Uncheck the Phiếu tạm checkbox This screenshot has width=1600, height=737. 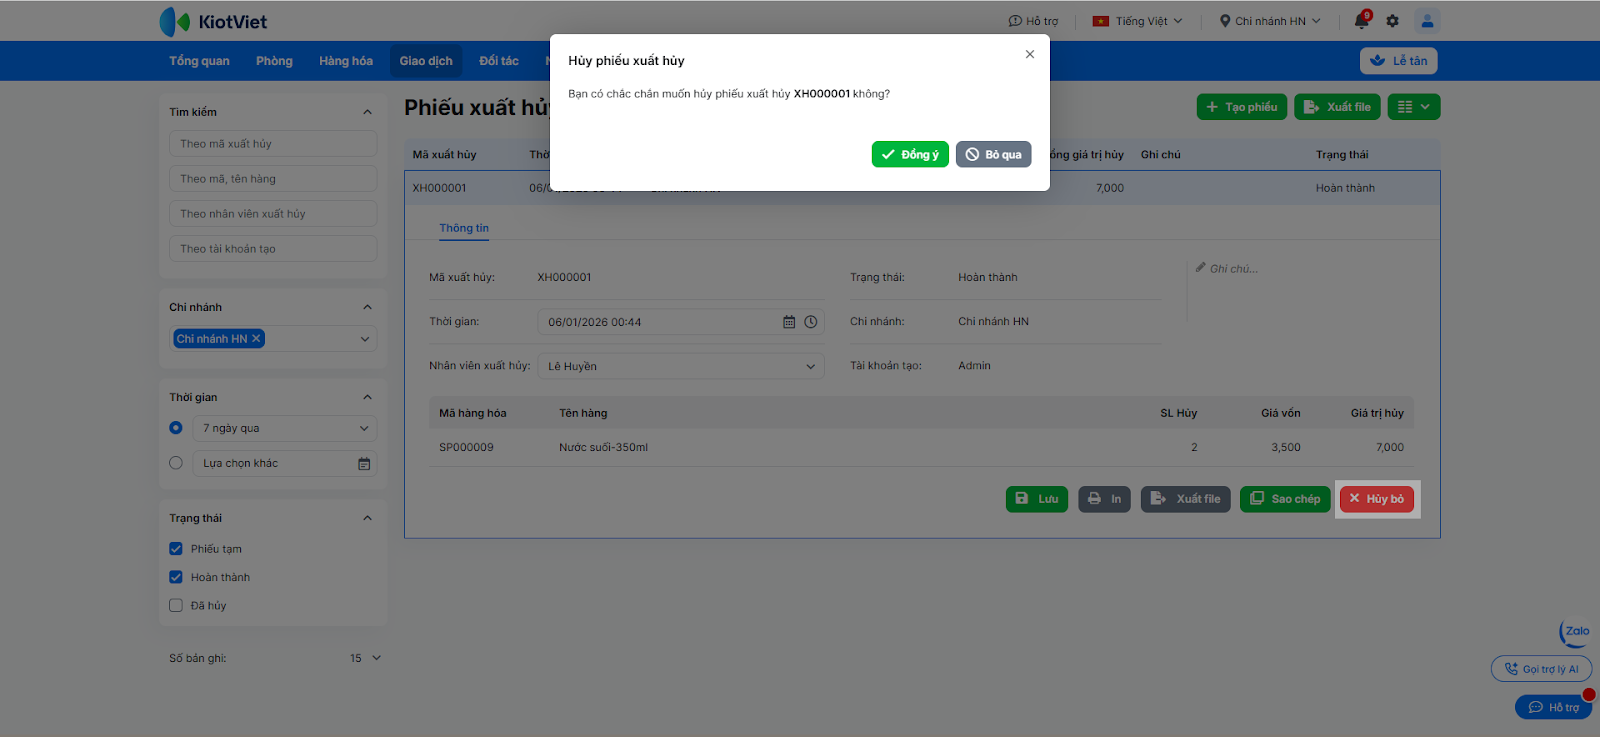176,549
